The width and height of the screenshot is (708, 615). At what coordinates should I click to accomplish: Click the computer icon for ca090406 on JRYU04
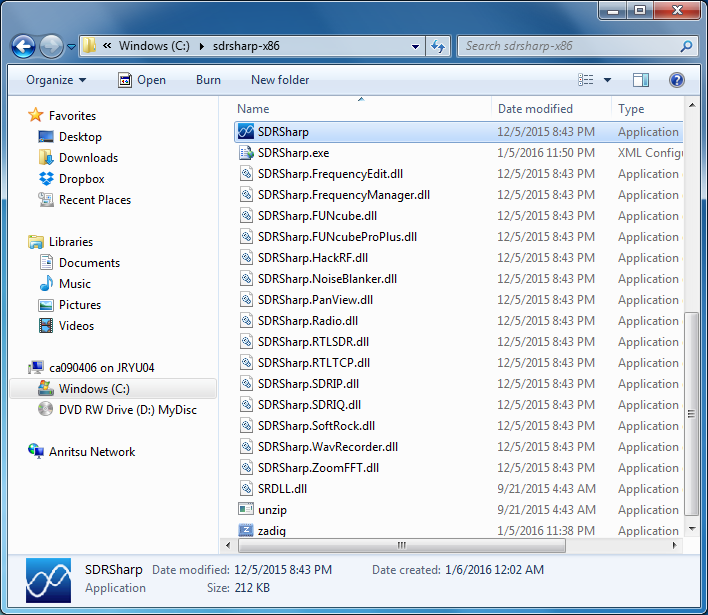click(36, 367)
